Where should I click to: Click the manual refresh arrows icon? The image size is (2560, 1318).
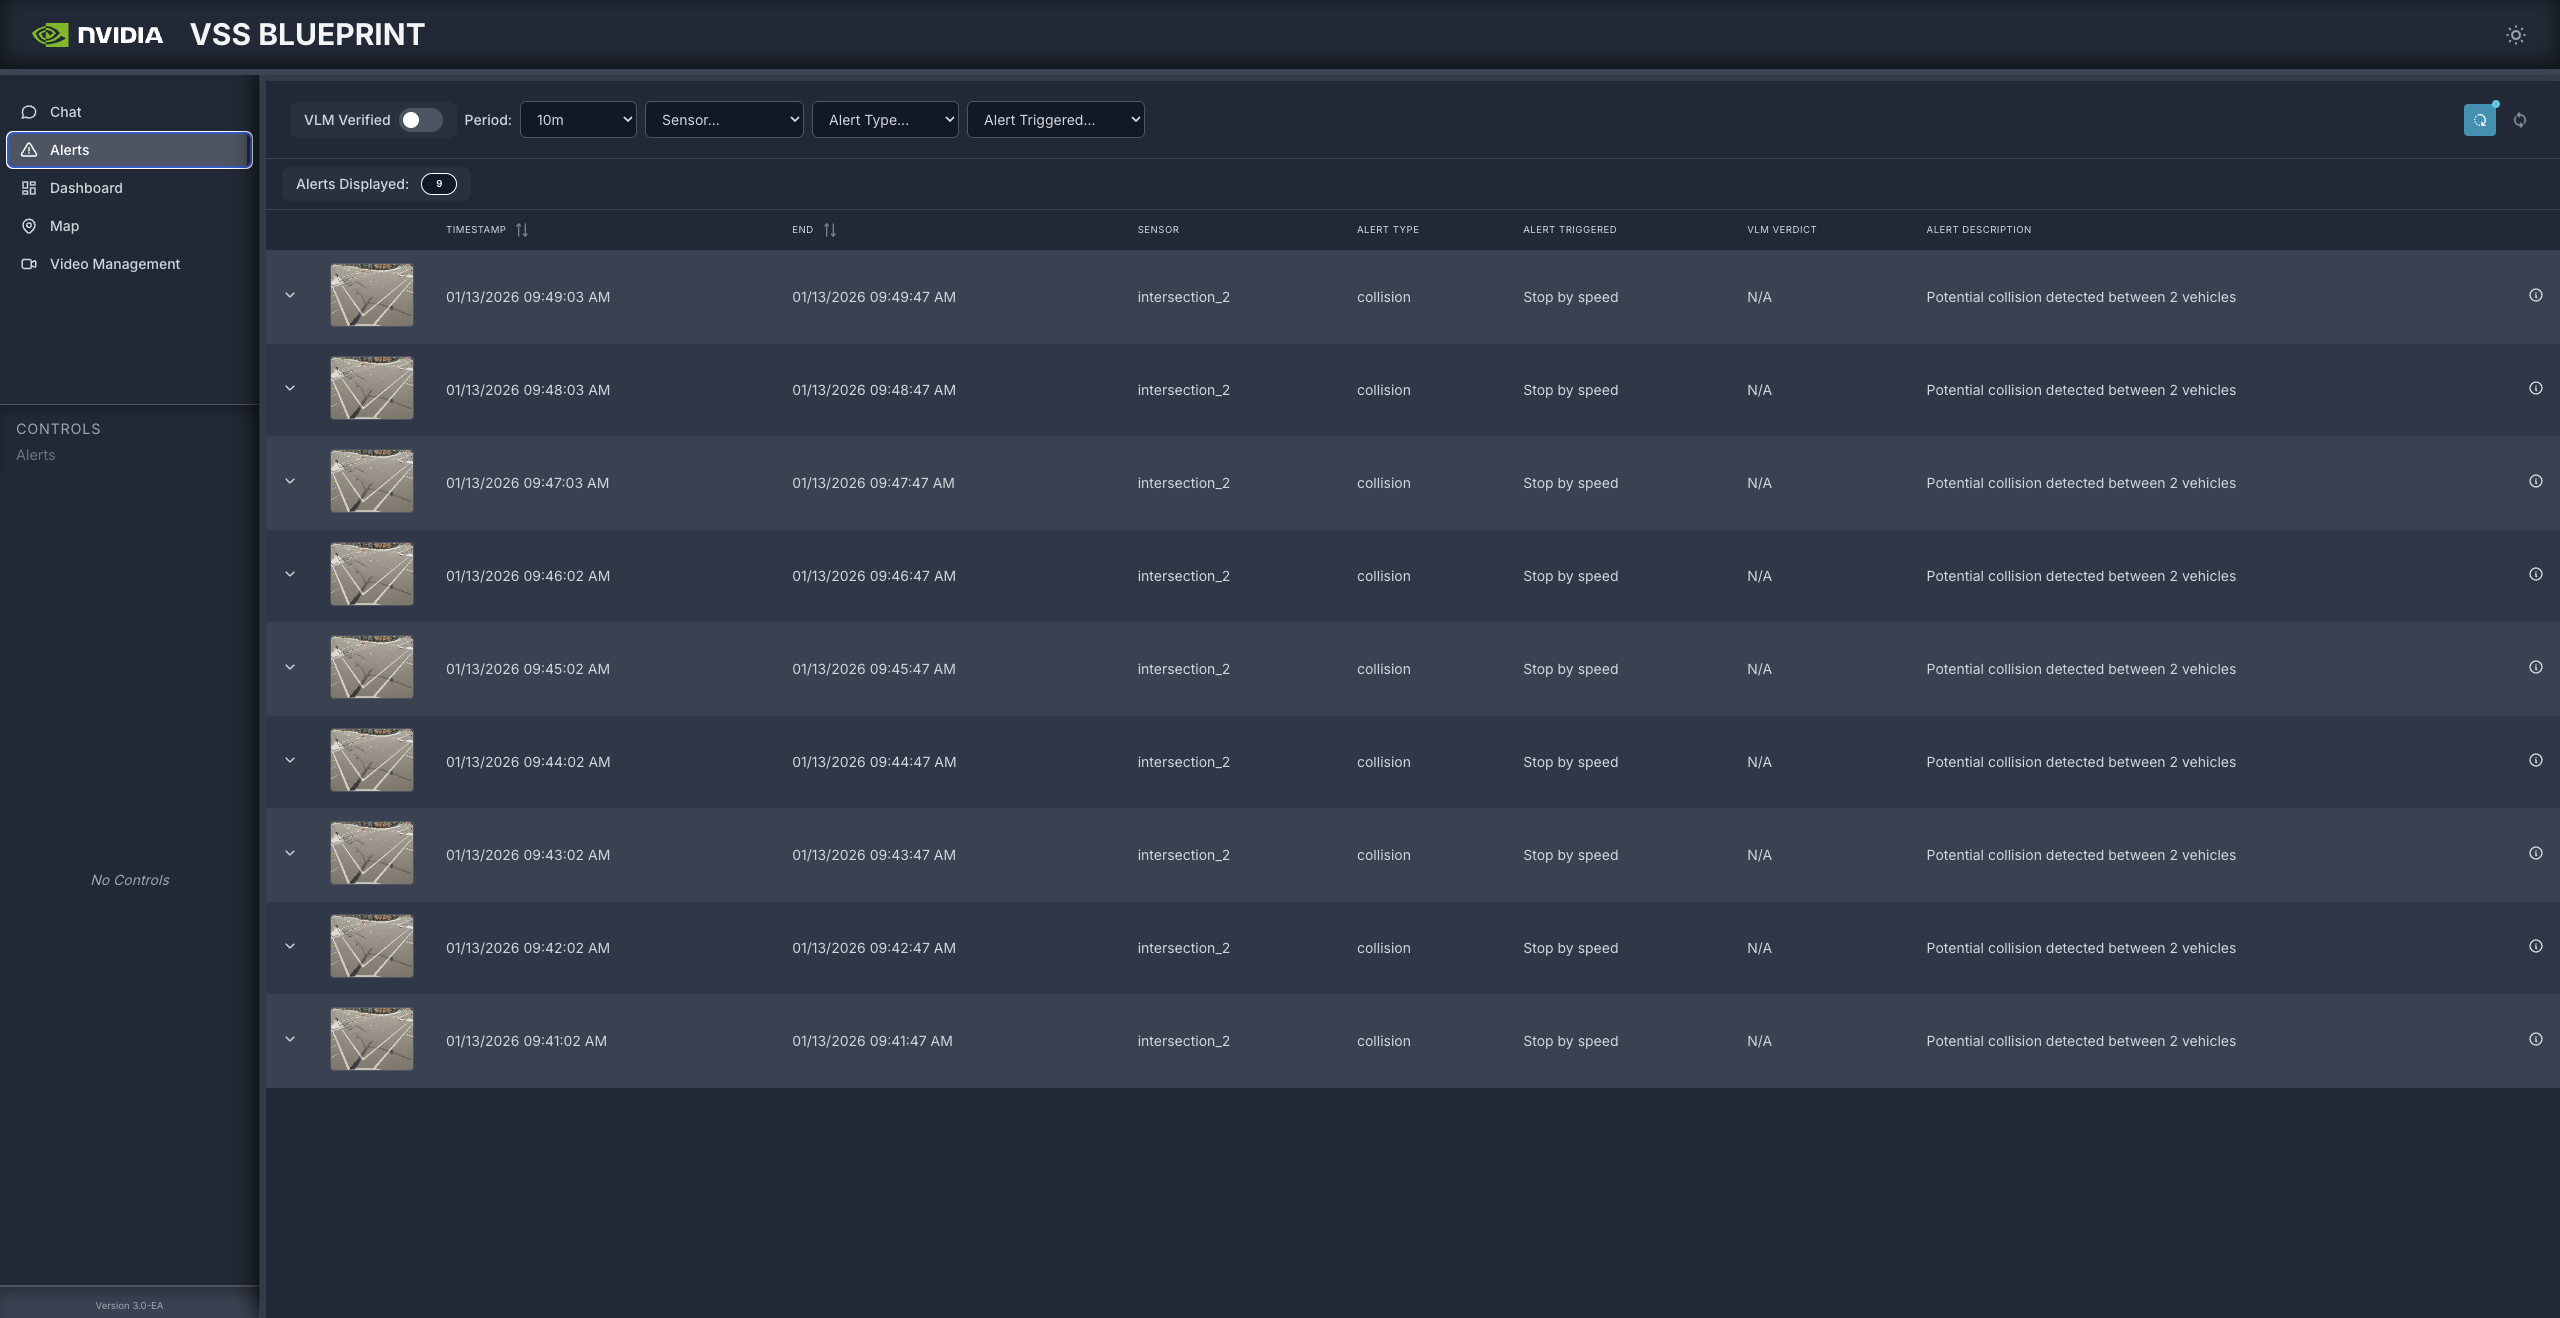2520,120
